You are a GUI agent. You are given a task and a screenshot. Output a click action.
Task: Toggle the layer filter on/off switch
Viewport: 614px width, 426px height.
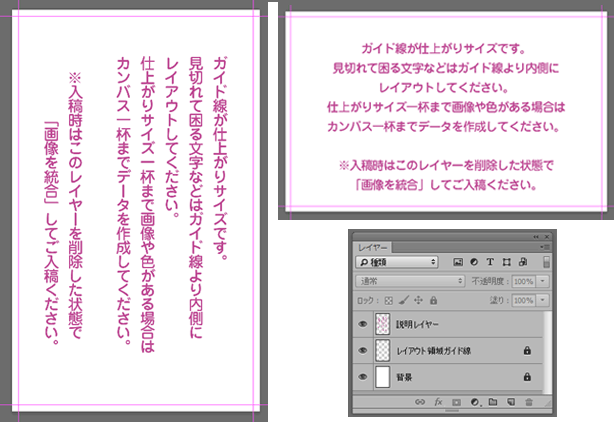pyautogui.click(x=546, y=262)
